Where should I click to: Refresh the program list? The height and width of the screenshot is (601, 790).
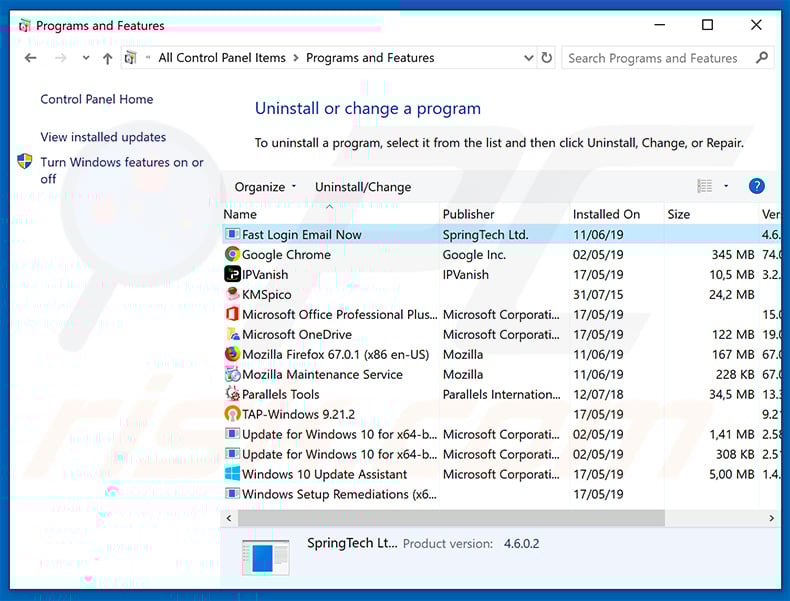pos(547,58)
